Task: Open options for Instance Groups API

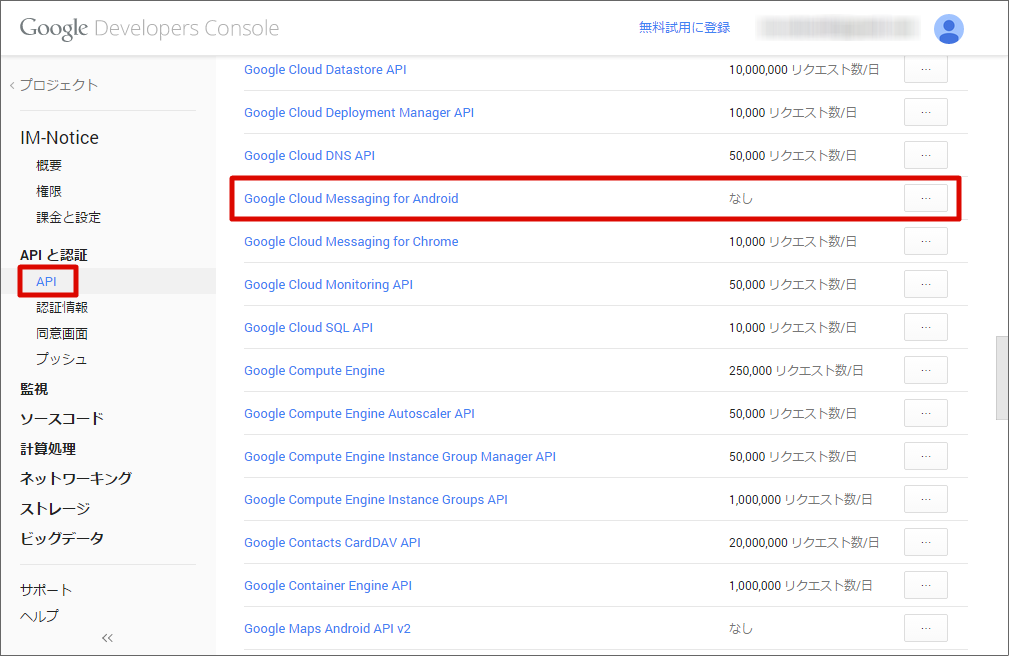Action: 925,500
